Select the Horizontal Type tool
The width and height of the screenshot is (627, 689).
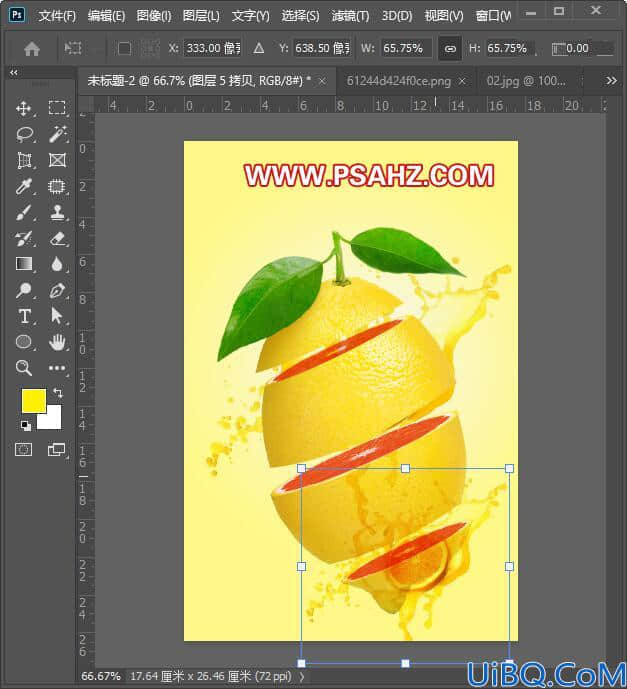click(25, 316)
